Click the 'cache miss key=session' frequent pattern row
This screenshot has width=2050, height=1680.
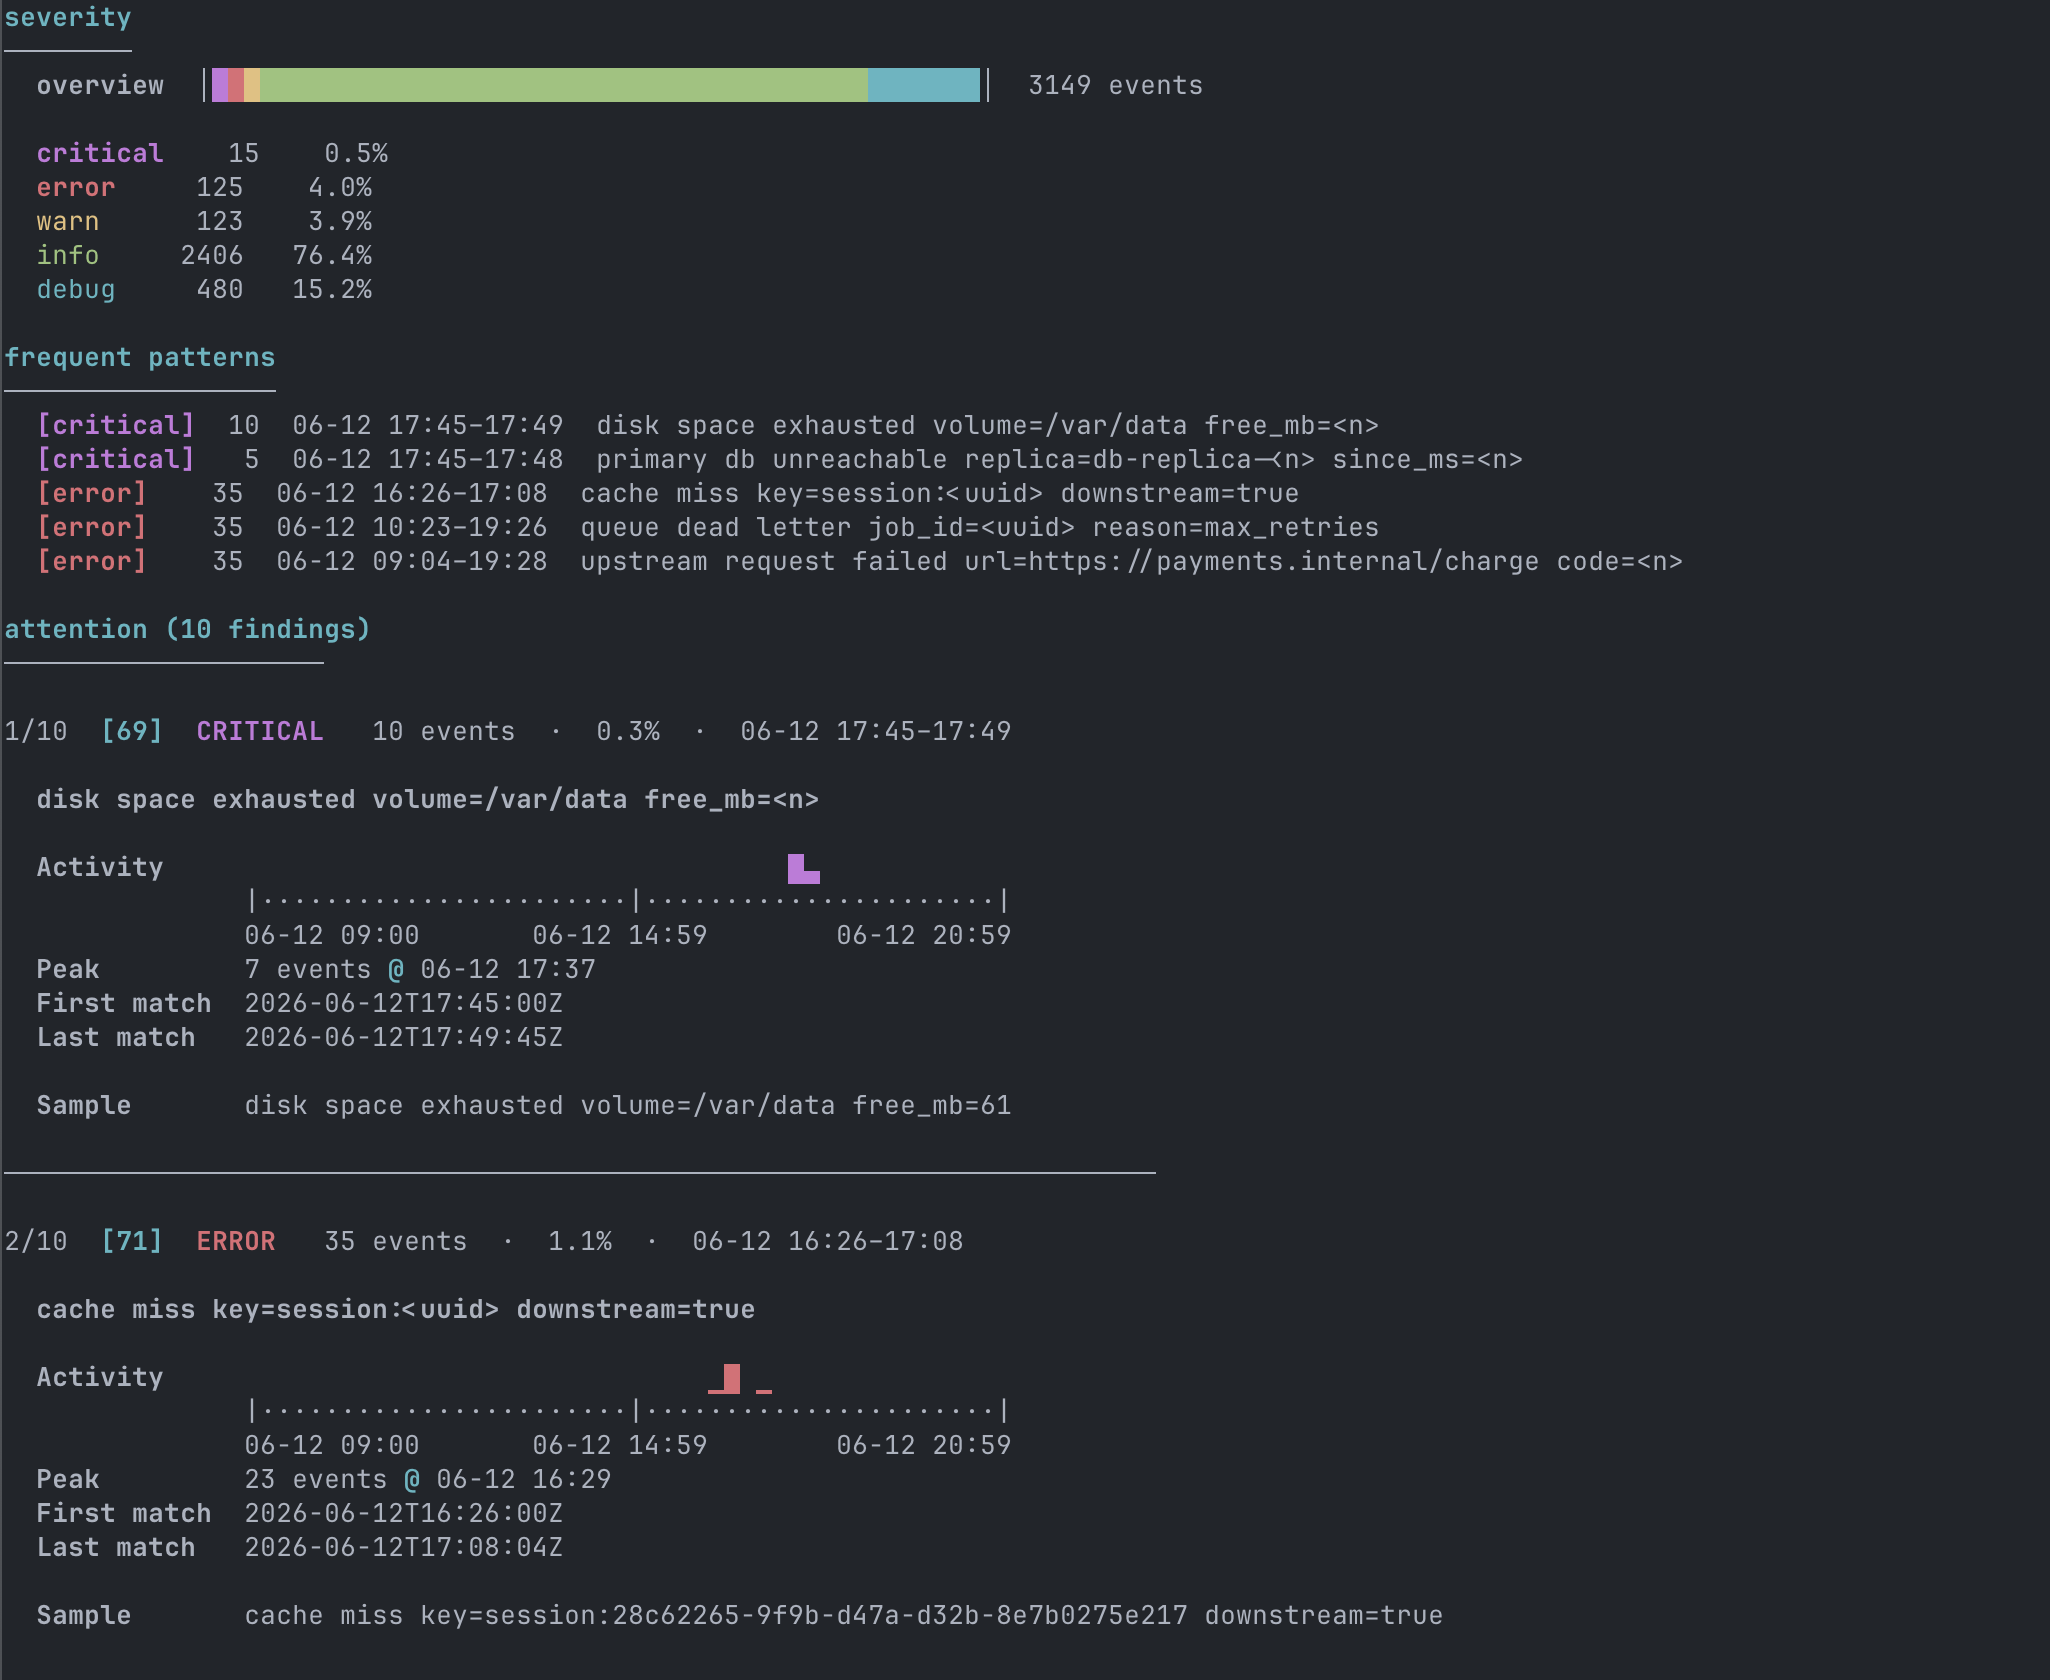pos(668,493)
